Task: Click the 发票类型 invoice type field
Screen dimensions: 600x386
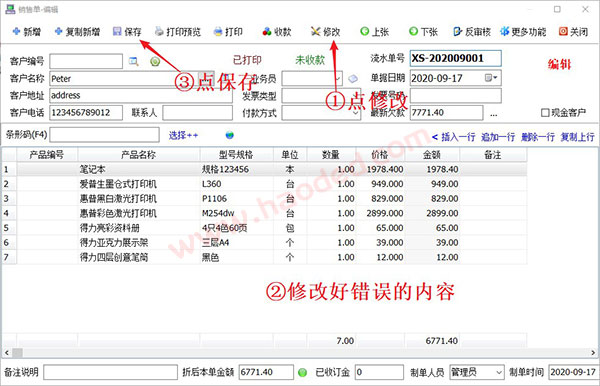Action: click(x=321, y=96)
